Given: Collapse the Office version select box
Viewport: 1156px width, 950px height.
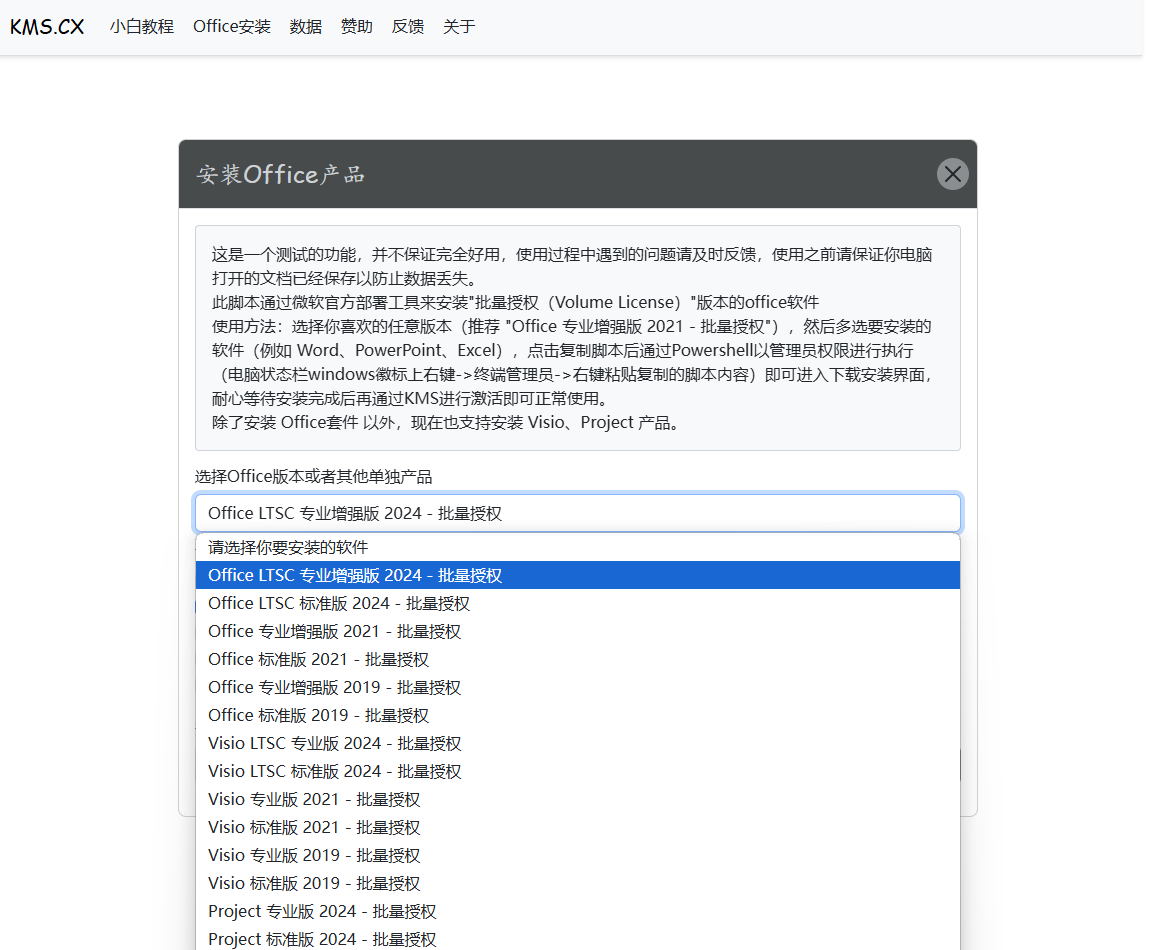Looking at the screenshot, I should [x=577, y=513].
